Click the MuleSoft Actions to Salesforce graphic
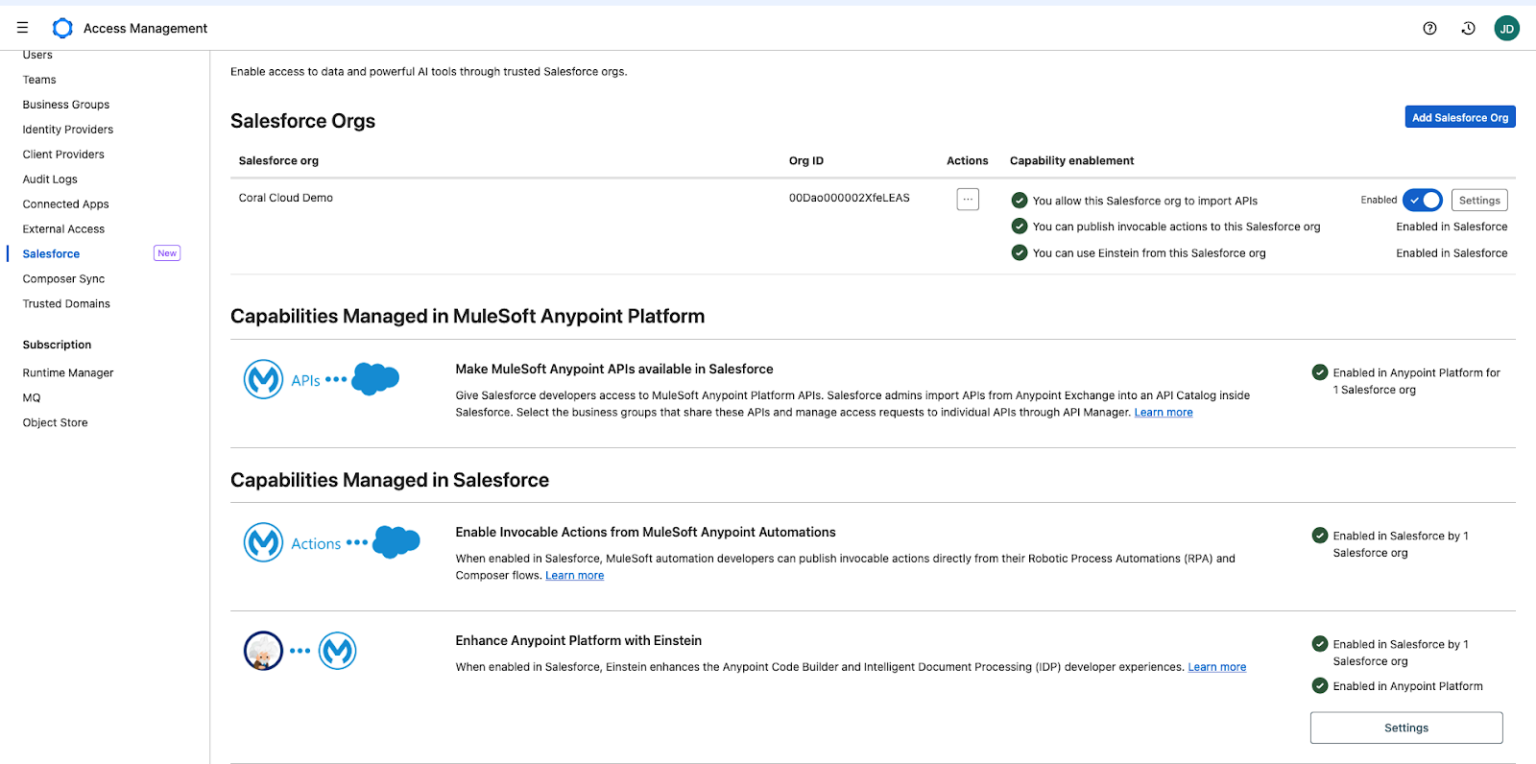Screen dimensions: 1536x764 click(332, 543)
